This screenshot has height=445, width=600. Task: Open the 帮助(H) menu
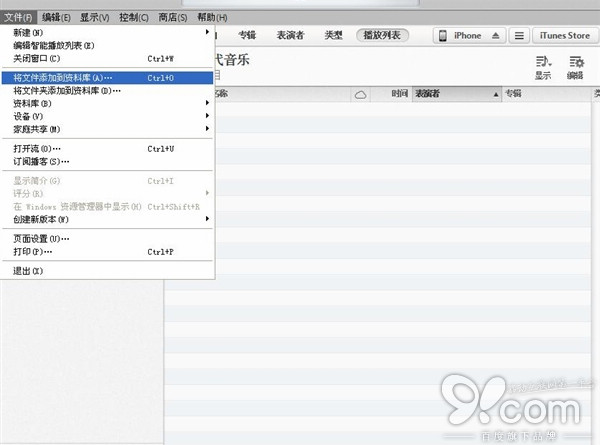coord(212,18)
